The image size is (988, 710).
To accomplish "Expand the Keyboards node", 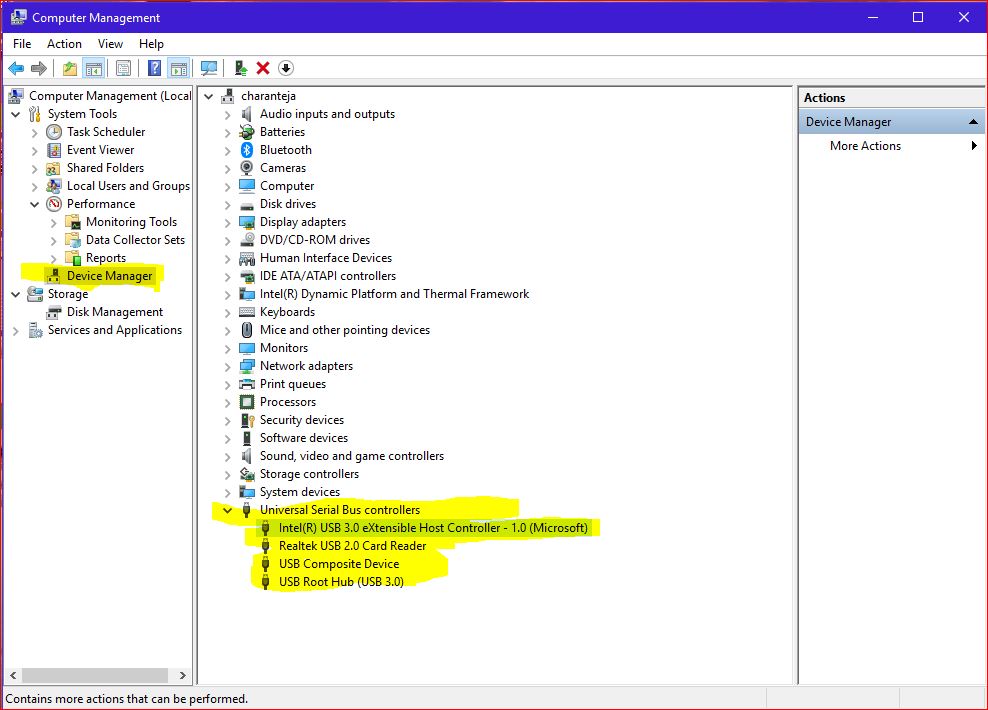I will tap(227, 312).
